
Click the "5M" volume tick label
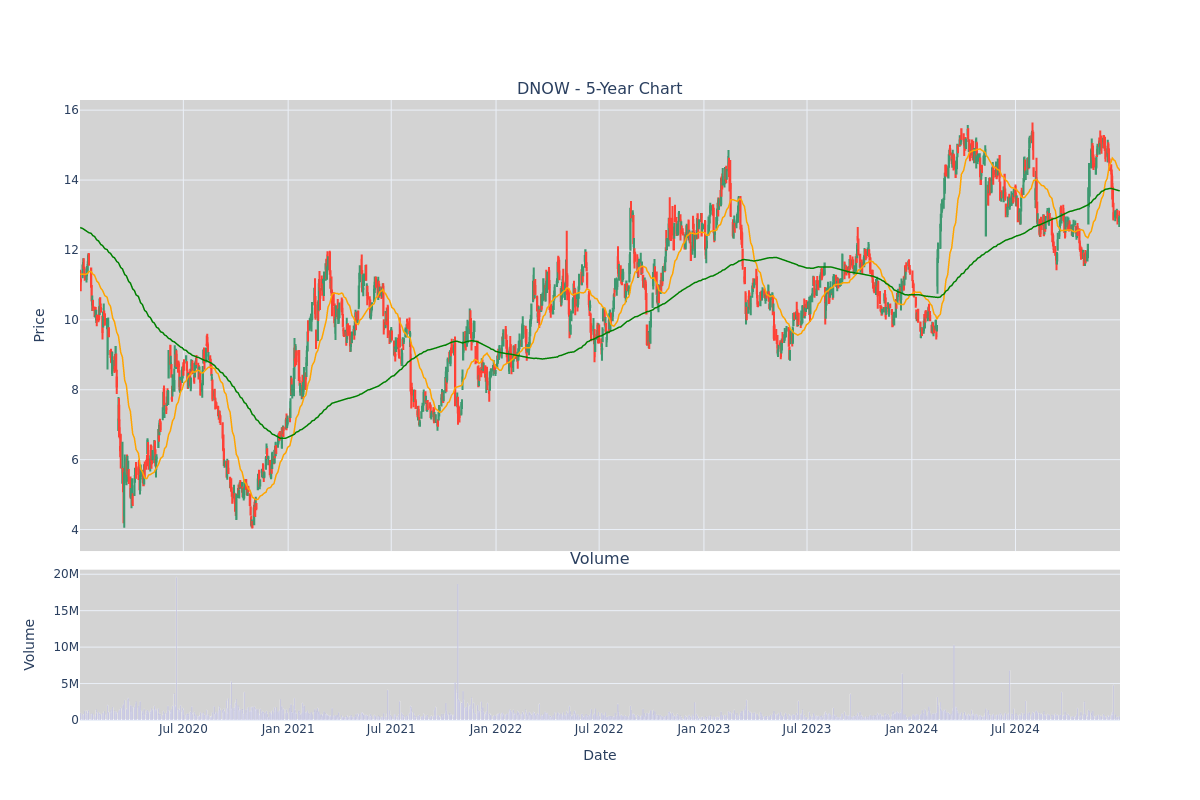[69, 684]
